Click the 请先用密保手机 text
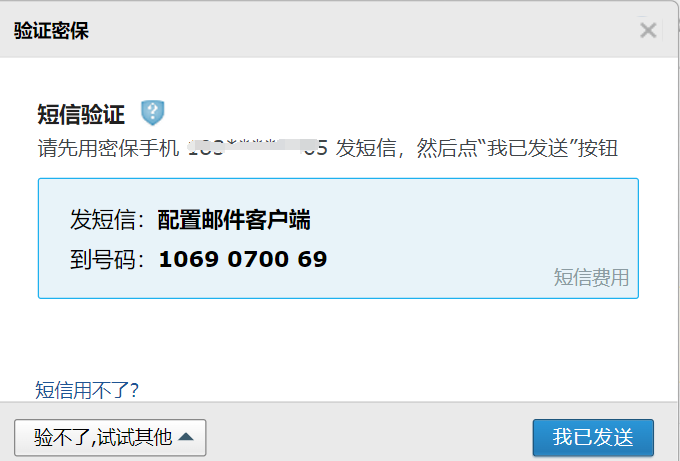This screenshot has height=461, width=680. pyautogui.click(x=108, y=148)
